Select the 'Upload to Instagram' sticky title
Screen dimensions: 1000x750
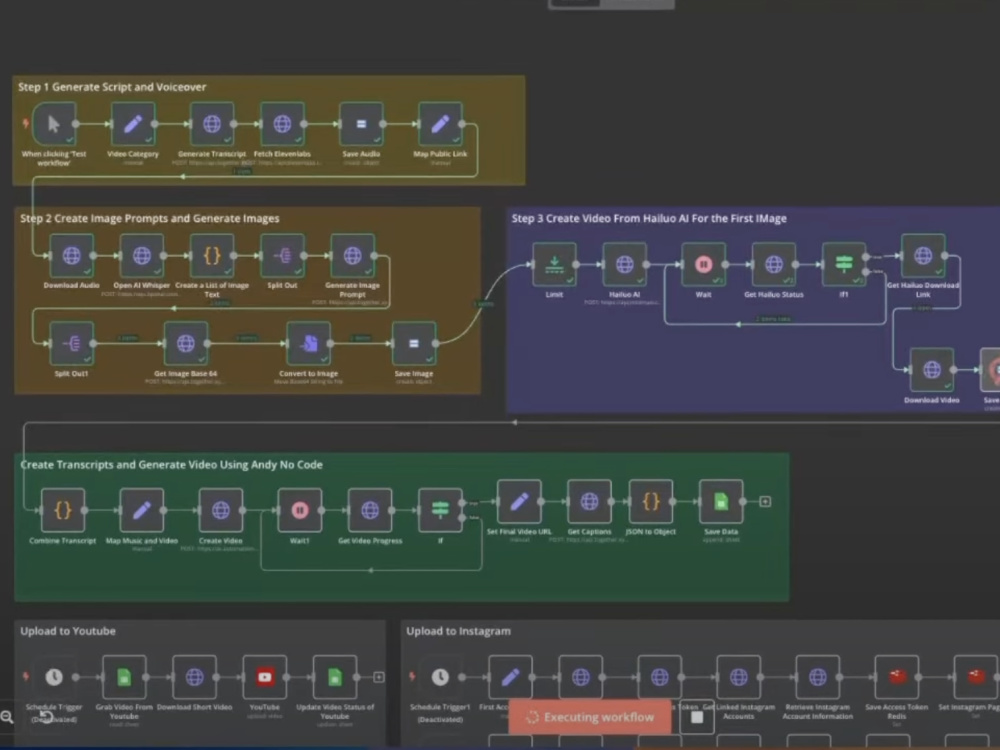(459, 631)
